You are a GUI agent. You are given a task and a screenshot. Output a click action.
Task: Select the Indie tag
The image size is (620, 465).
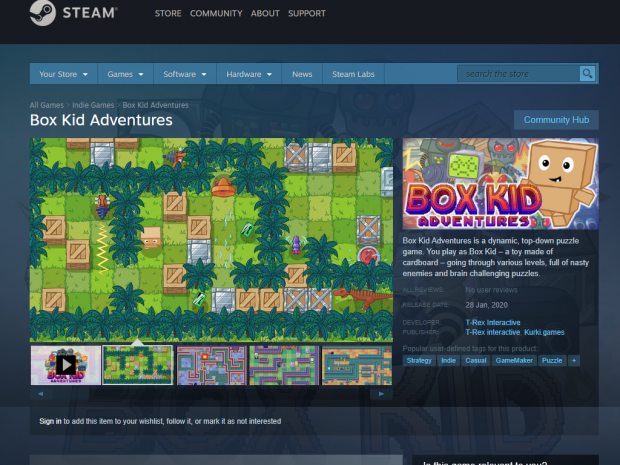click(x=448, y=361)
